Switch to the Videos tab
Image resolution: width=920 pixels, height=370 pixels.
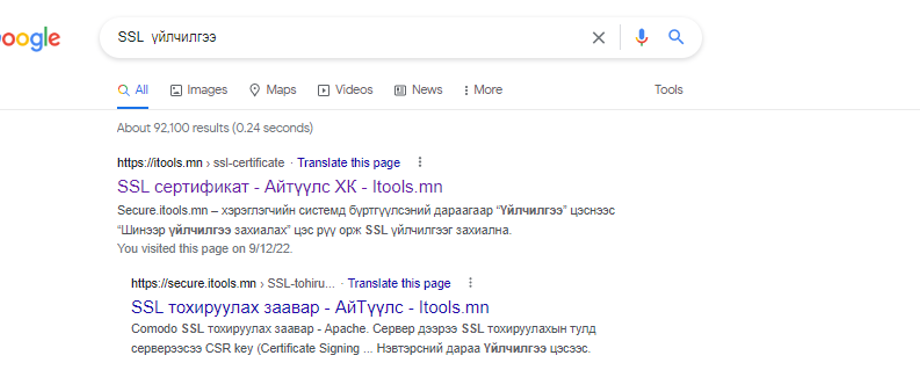[345, 90]
